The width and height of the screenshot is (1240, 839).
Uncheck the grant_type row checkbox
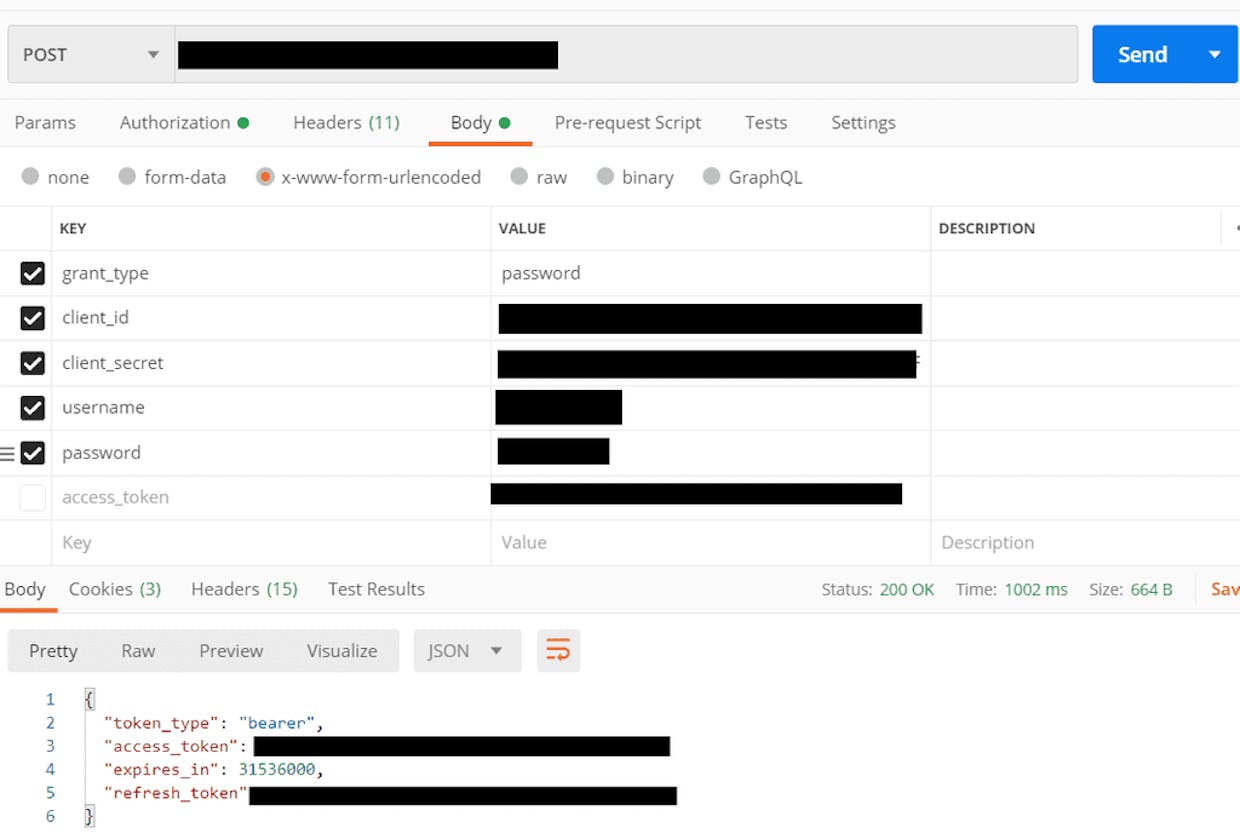(x=33, y=274)
